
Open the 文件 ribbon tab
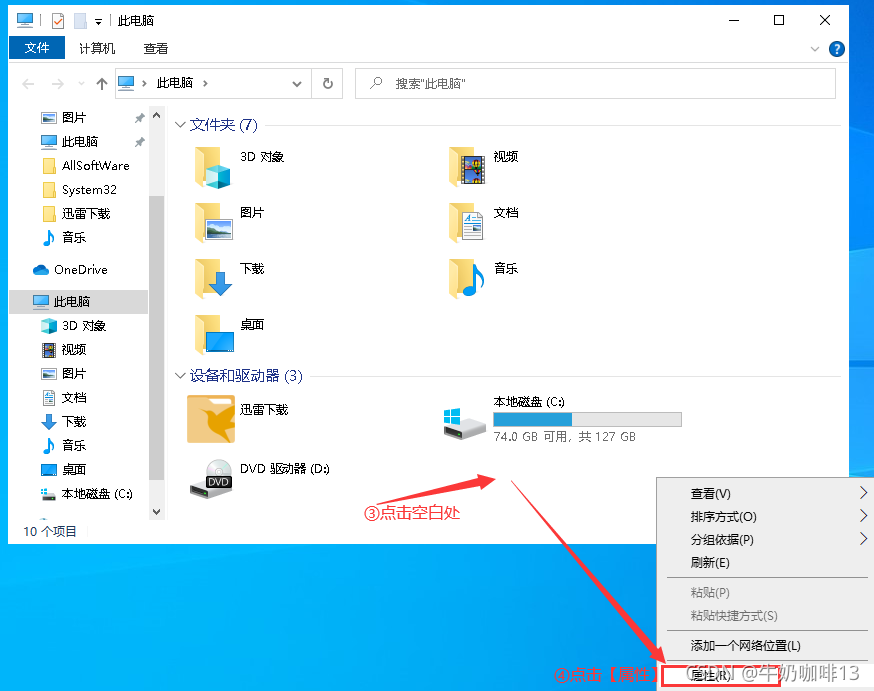point(37,48)
